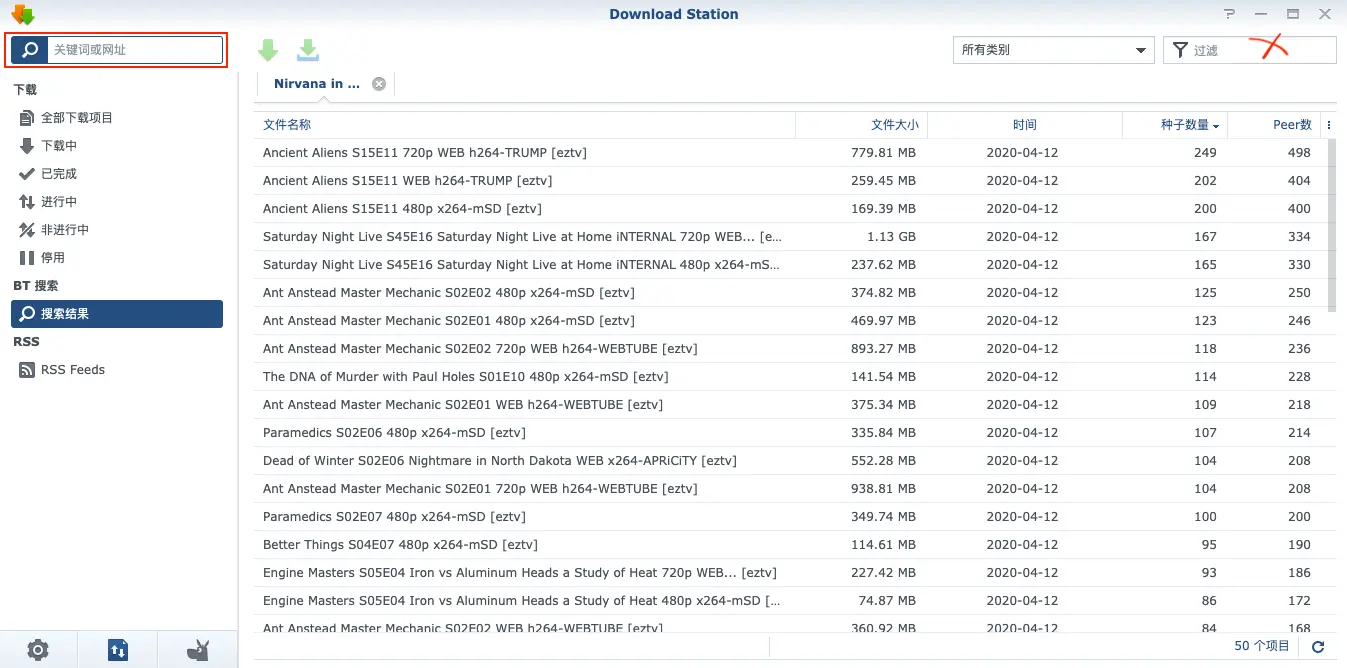Screen dimensions: 1347x668
Task: Click the green download arrow button
Action: 268,50
